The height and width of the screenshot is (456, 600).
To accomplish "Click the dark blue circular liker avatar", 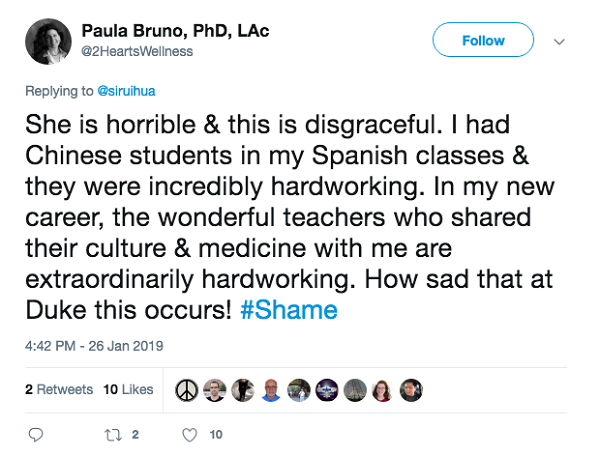I will [x=326, y=390].
